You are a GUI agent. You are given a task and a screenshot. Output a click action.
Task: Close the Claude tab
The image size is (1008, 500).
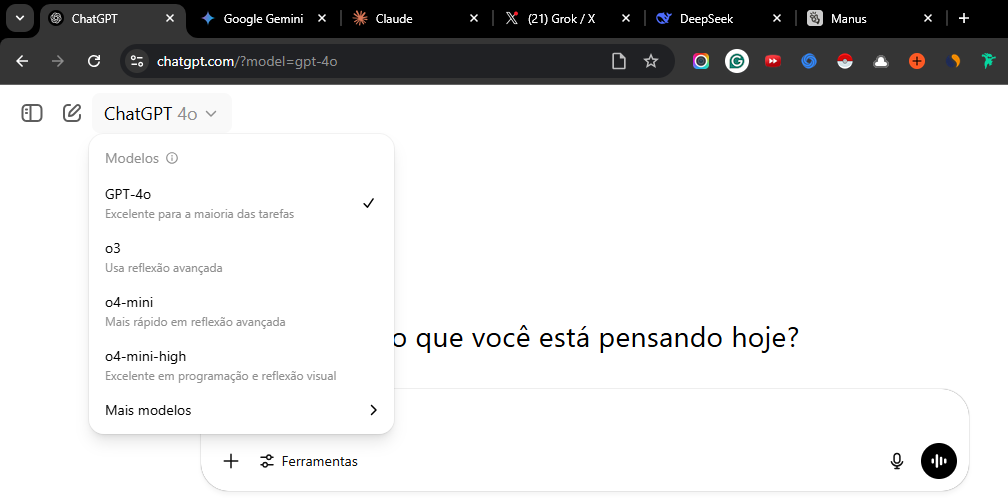(474, 19)
